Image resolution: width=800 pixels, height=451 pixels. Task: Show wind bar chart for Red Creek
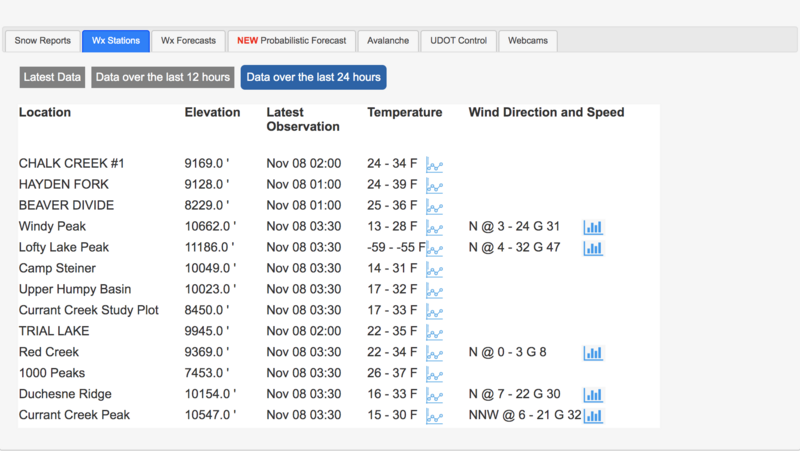[x=593, y=353]
